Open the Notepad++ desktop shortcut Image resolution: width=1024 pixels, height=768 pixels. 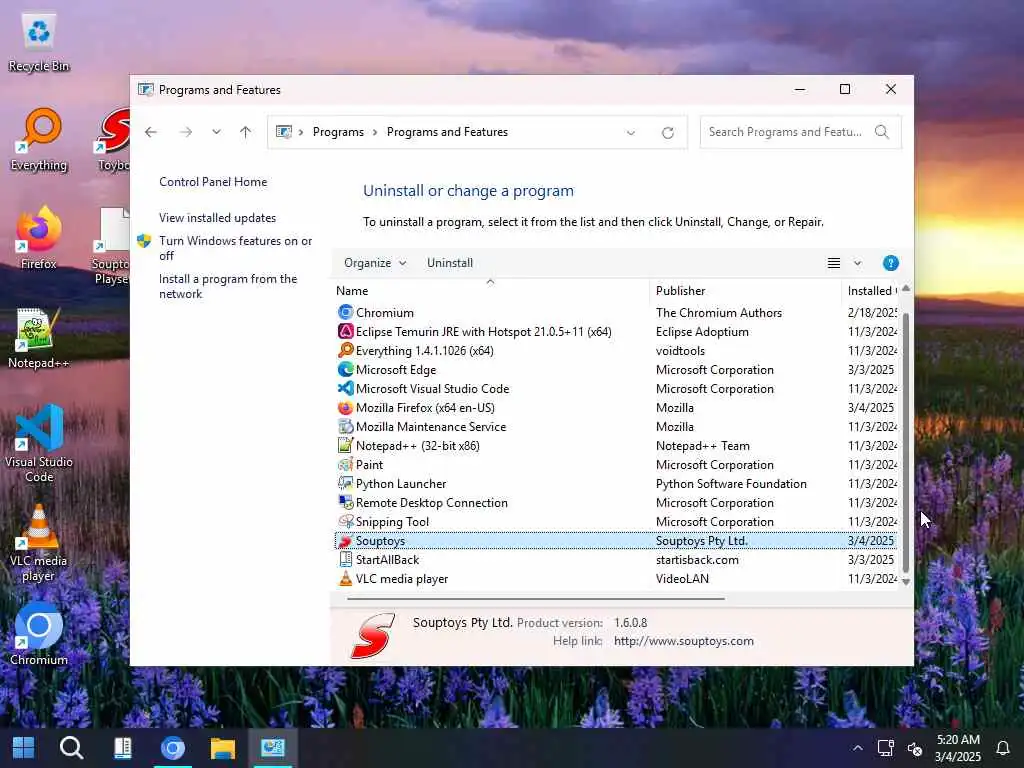point(39,338)
